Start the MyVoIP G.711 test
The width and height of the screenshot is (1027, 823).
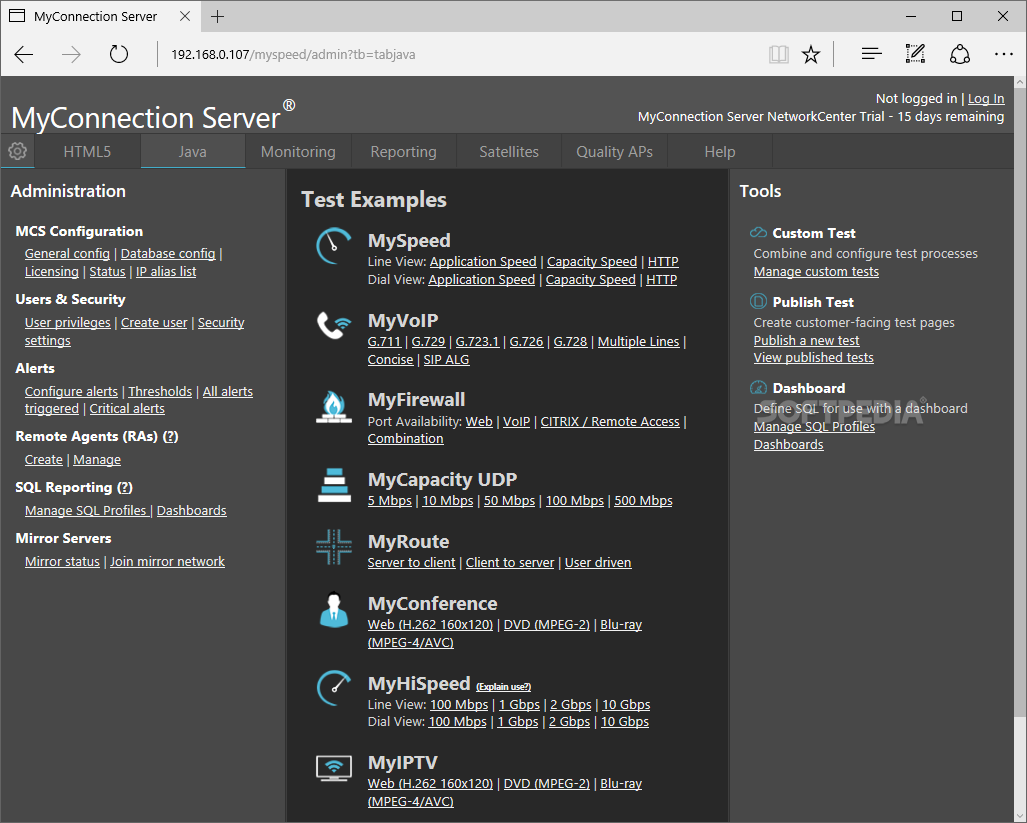pos(384,341)
